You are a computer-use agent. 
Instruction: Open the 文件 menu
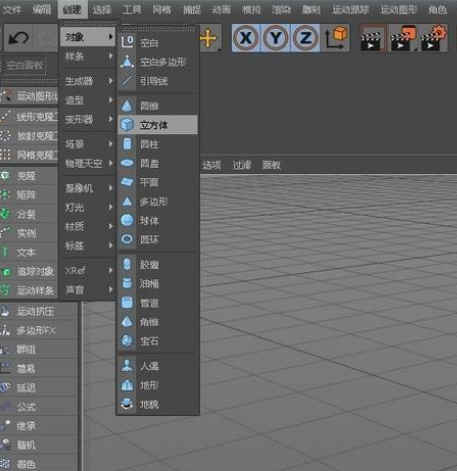click(12, 10)
